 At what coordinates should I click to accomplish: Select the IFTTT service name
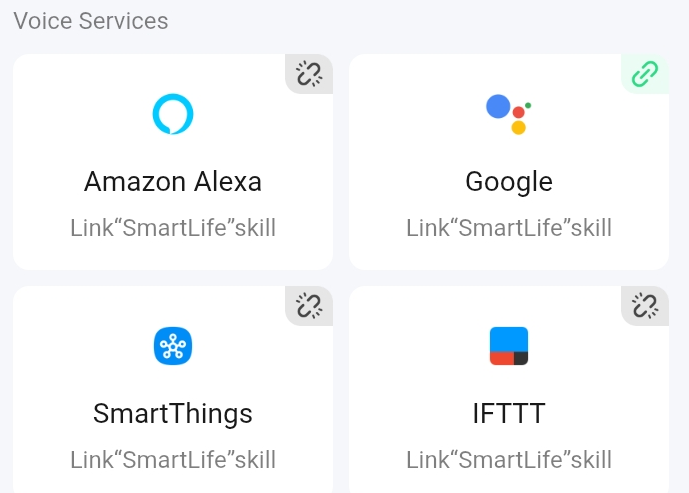click(x=509, y=414)
